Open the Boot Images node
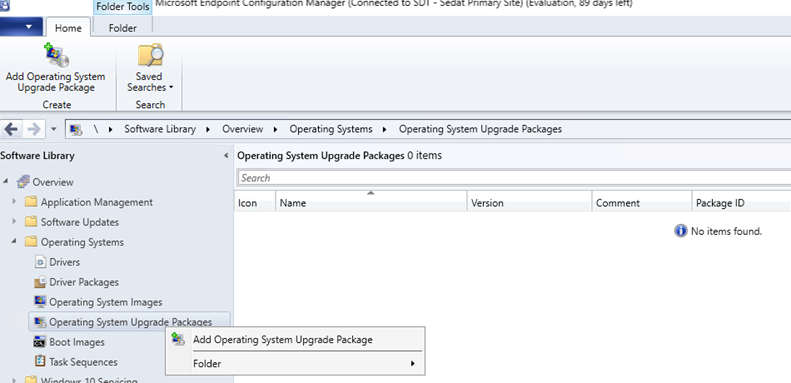The width and height of the screenshot is (791, 383). point(77,342)
